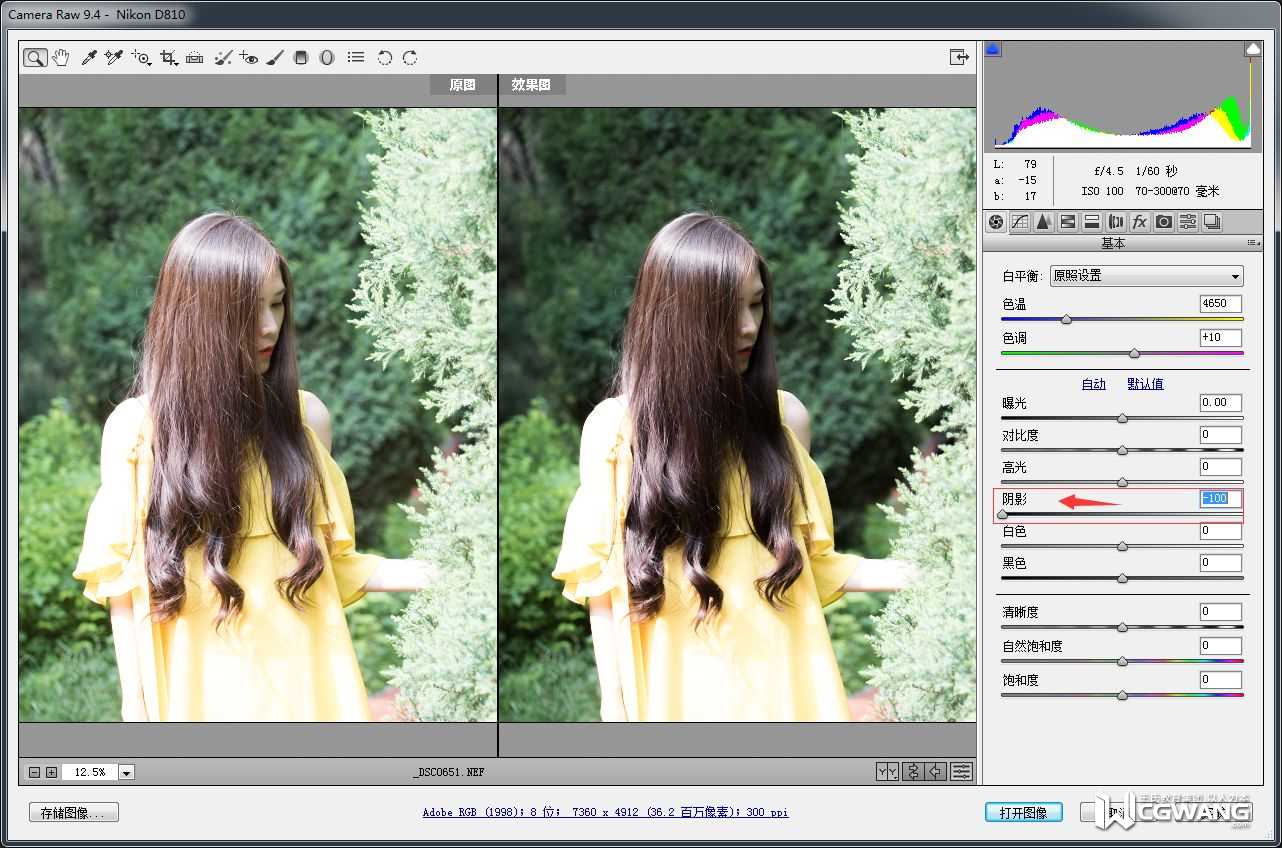The width and height of the screenshot is (1282, 848).
Task: Pick the Graduated Filter tool
Action: click(x=300, y=58)
